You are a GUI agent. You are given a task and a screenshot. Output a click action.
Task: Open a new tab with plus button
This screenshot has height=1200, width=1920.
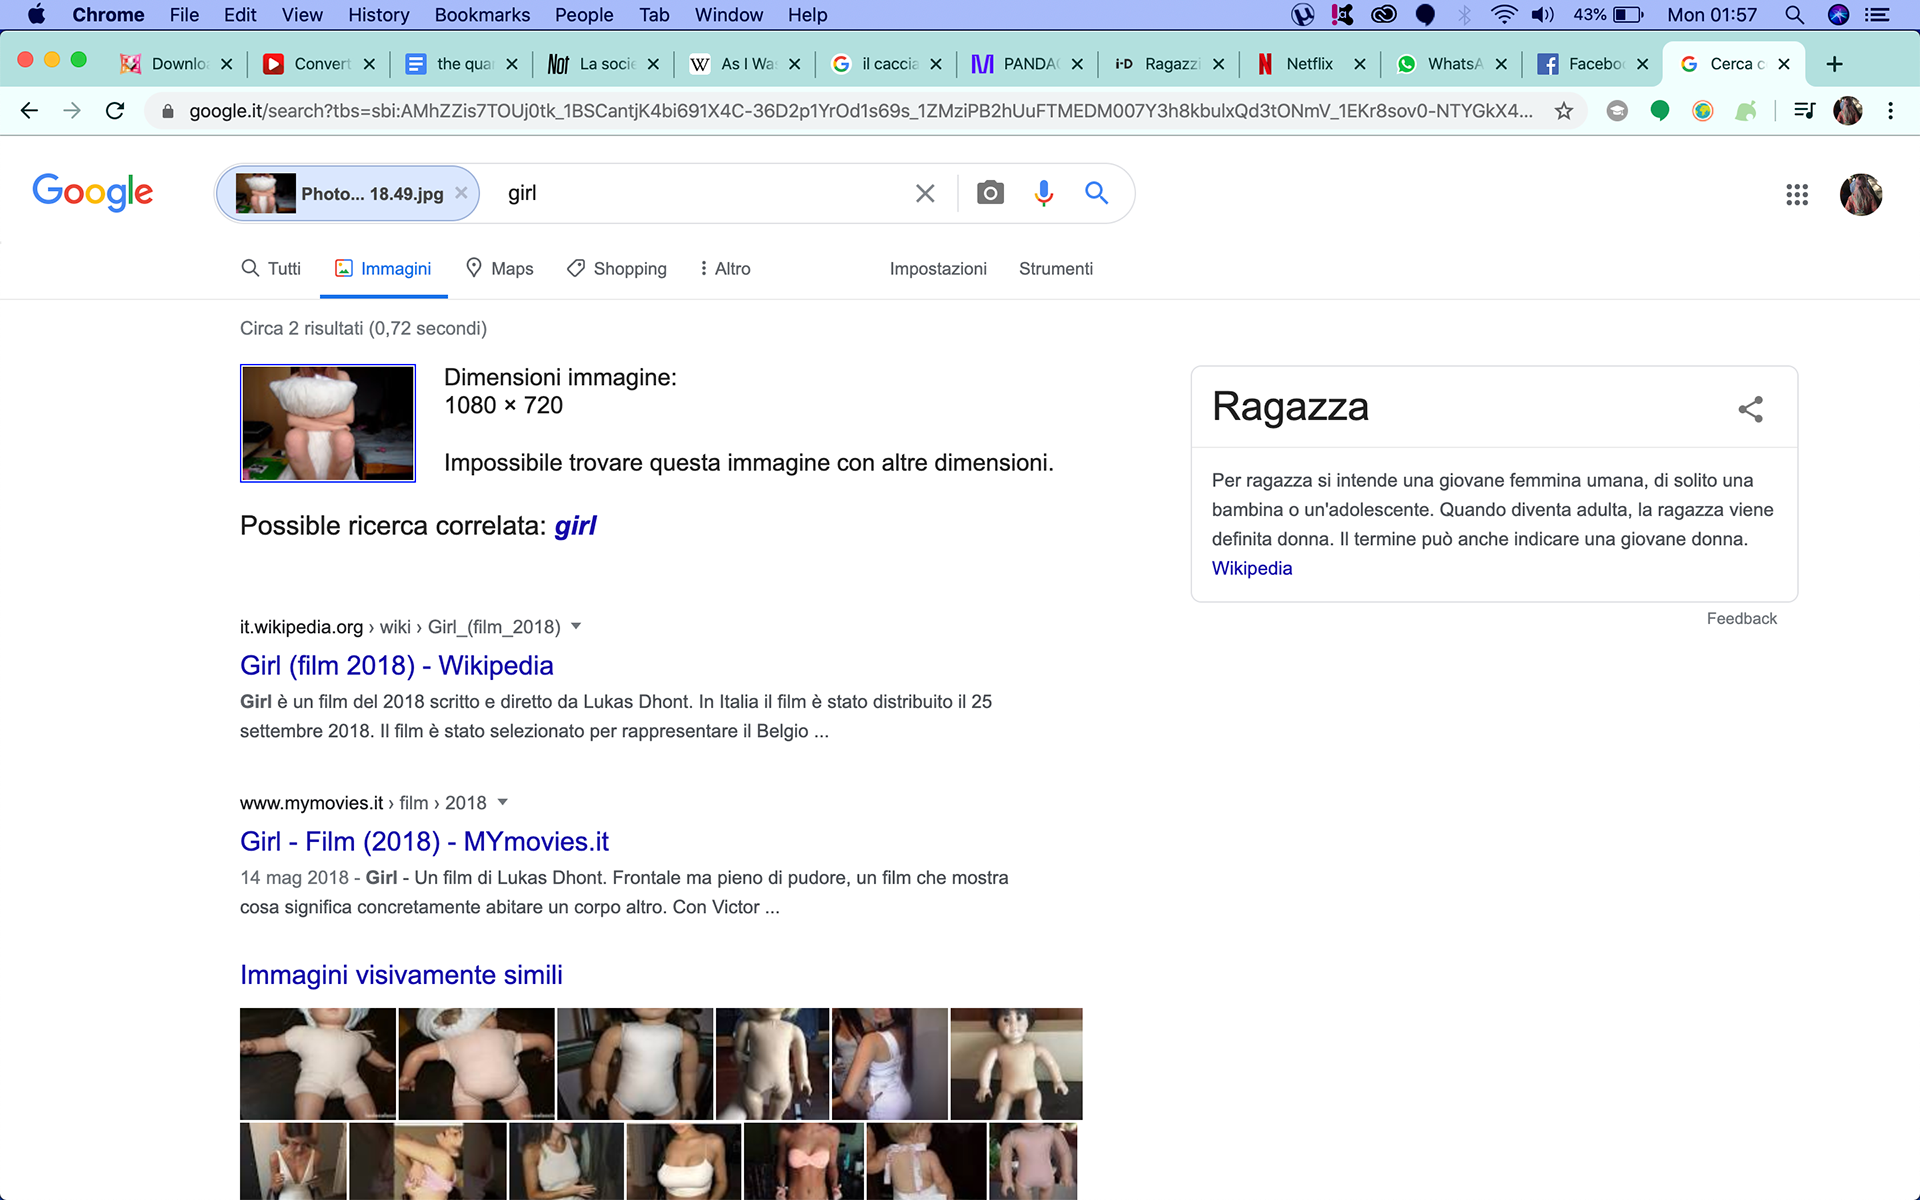tap(1834, 64)
